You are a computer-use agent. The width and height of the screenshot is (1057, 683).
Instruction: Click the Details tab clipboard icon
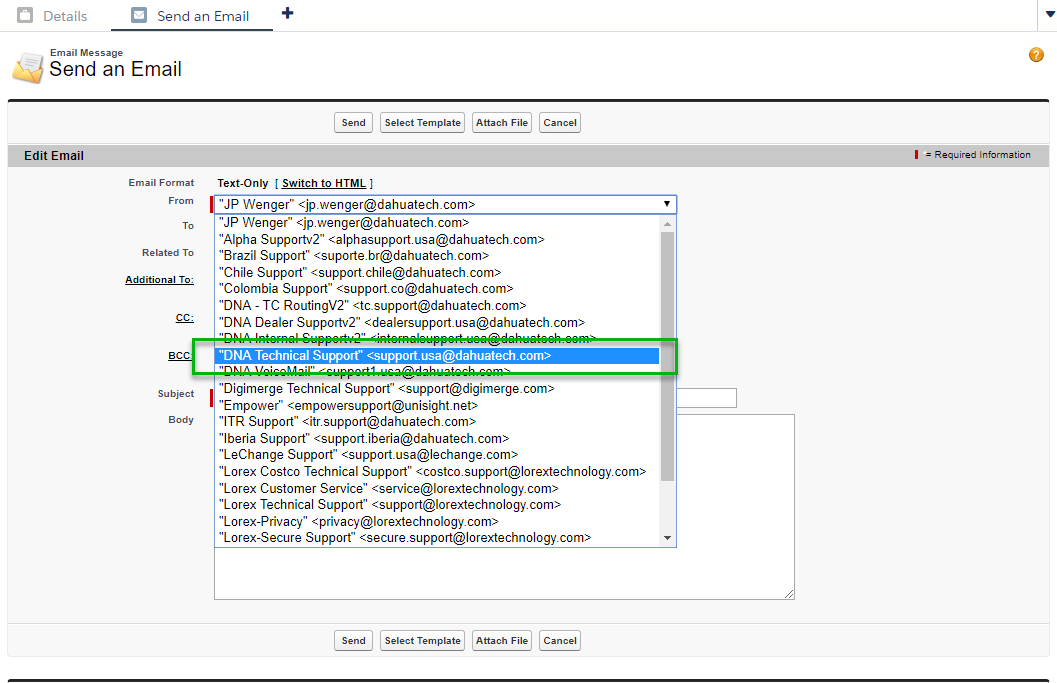[25, 15]
